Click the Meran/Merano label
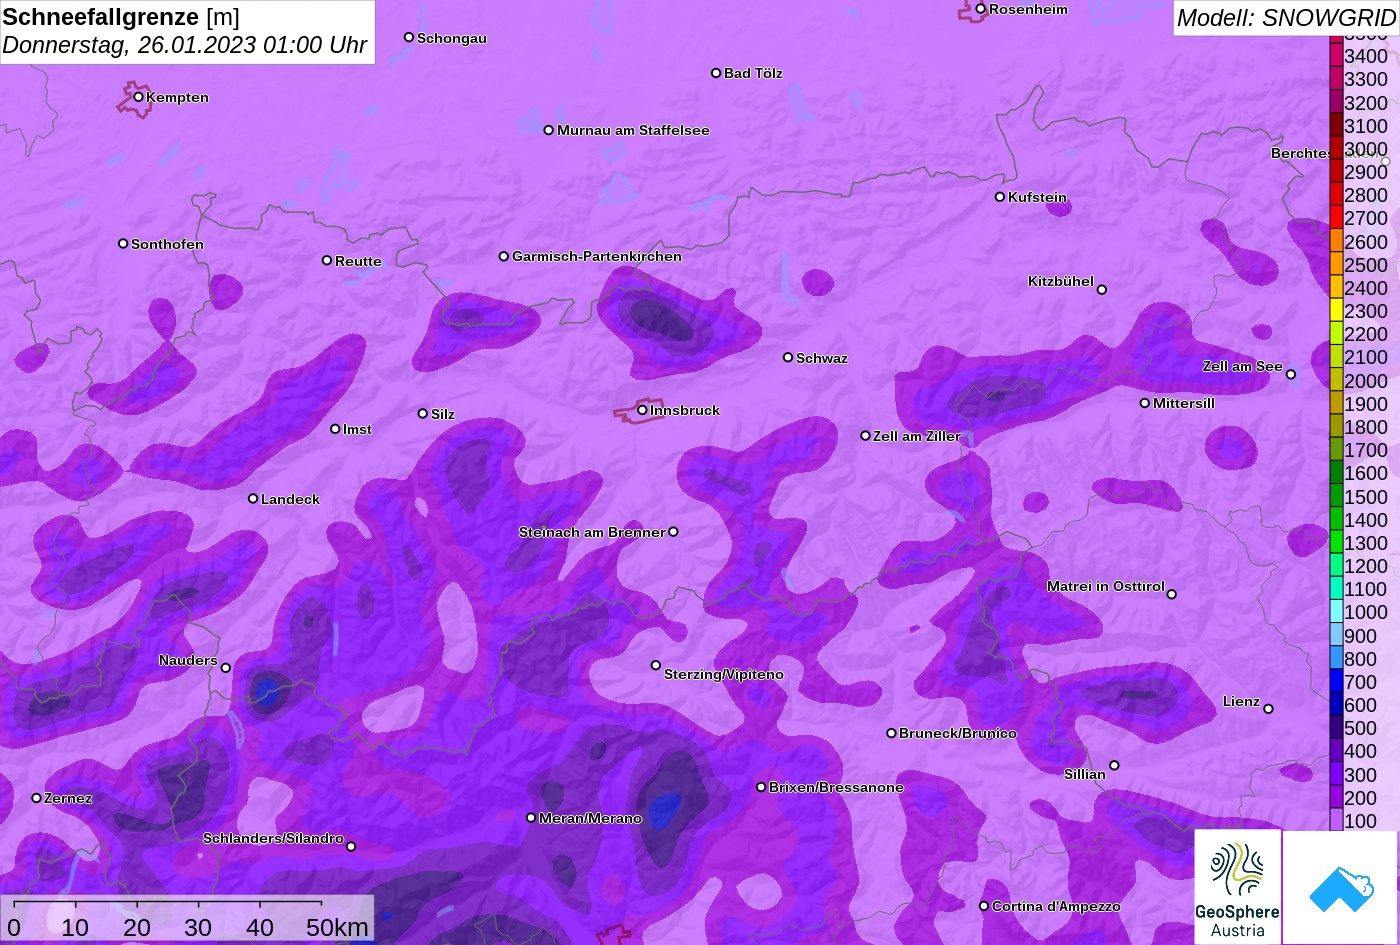 click(x=590, y=818)
